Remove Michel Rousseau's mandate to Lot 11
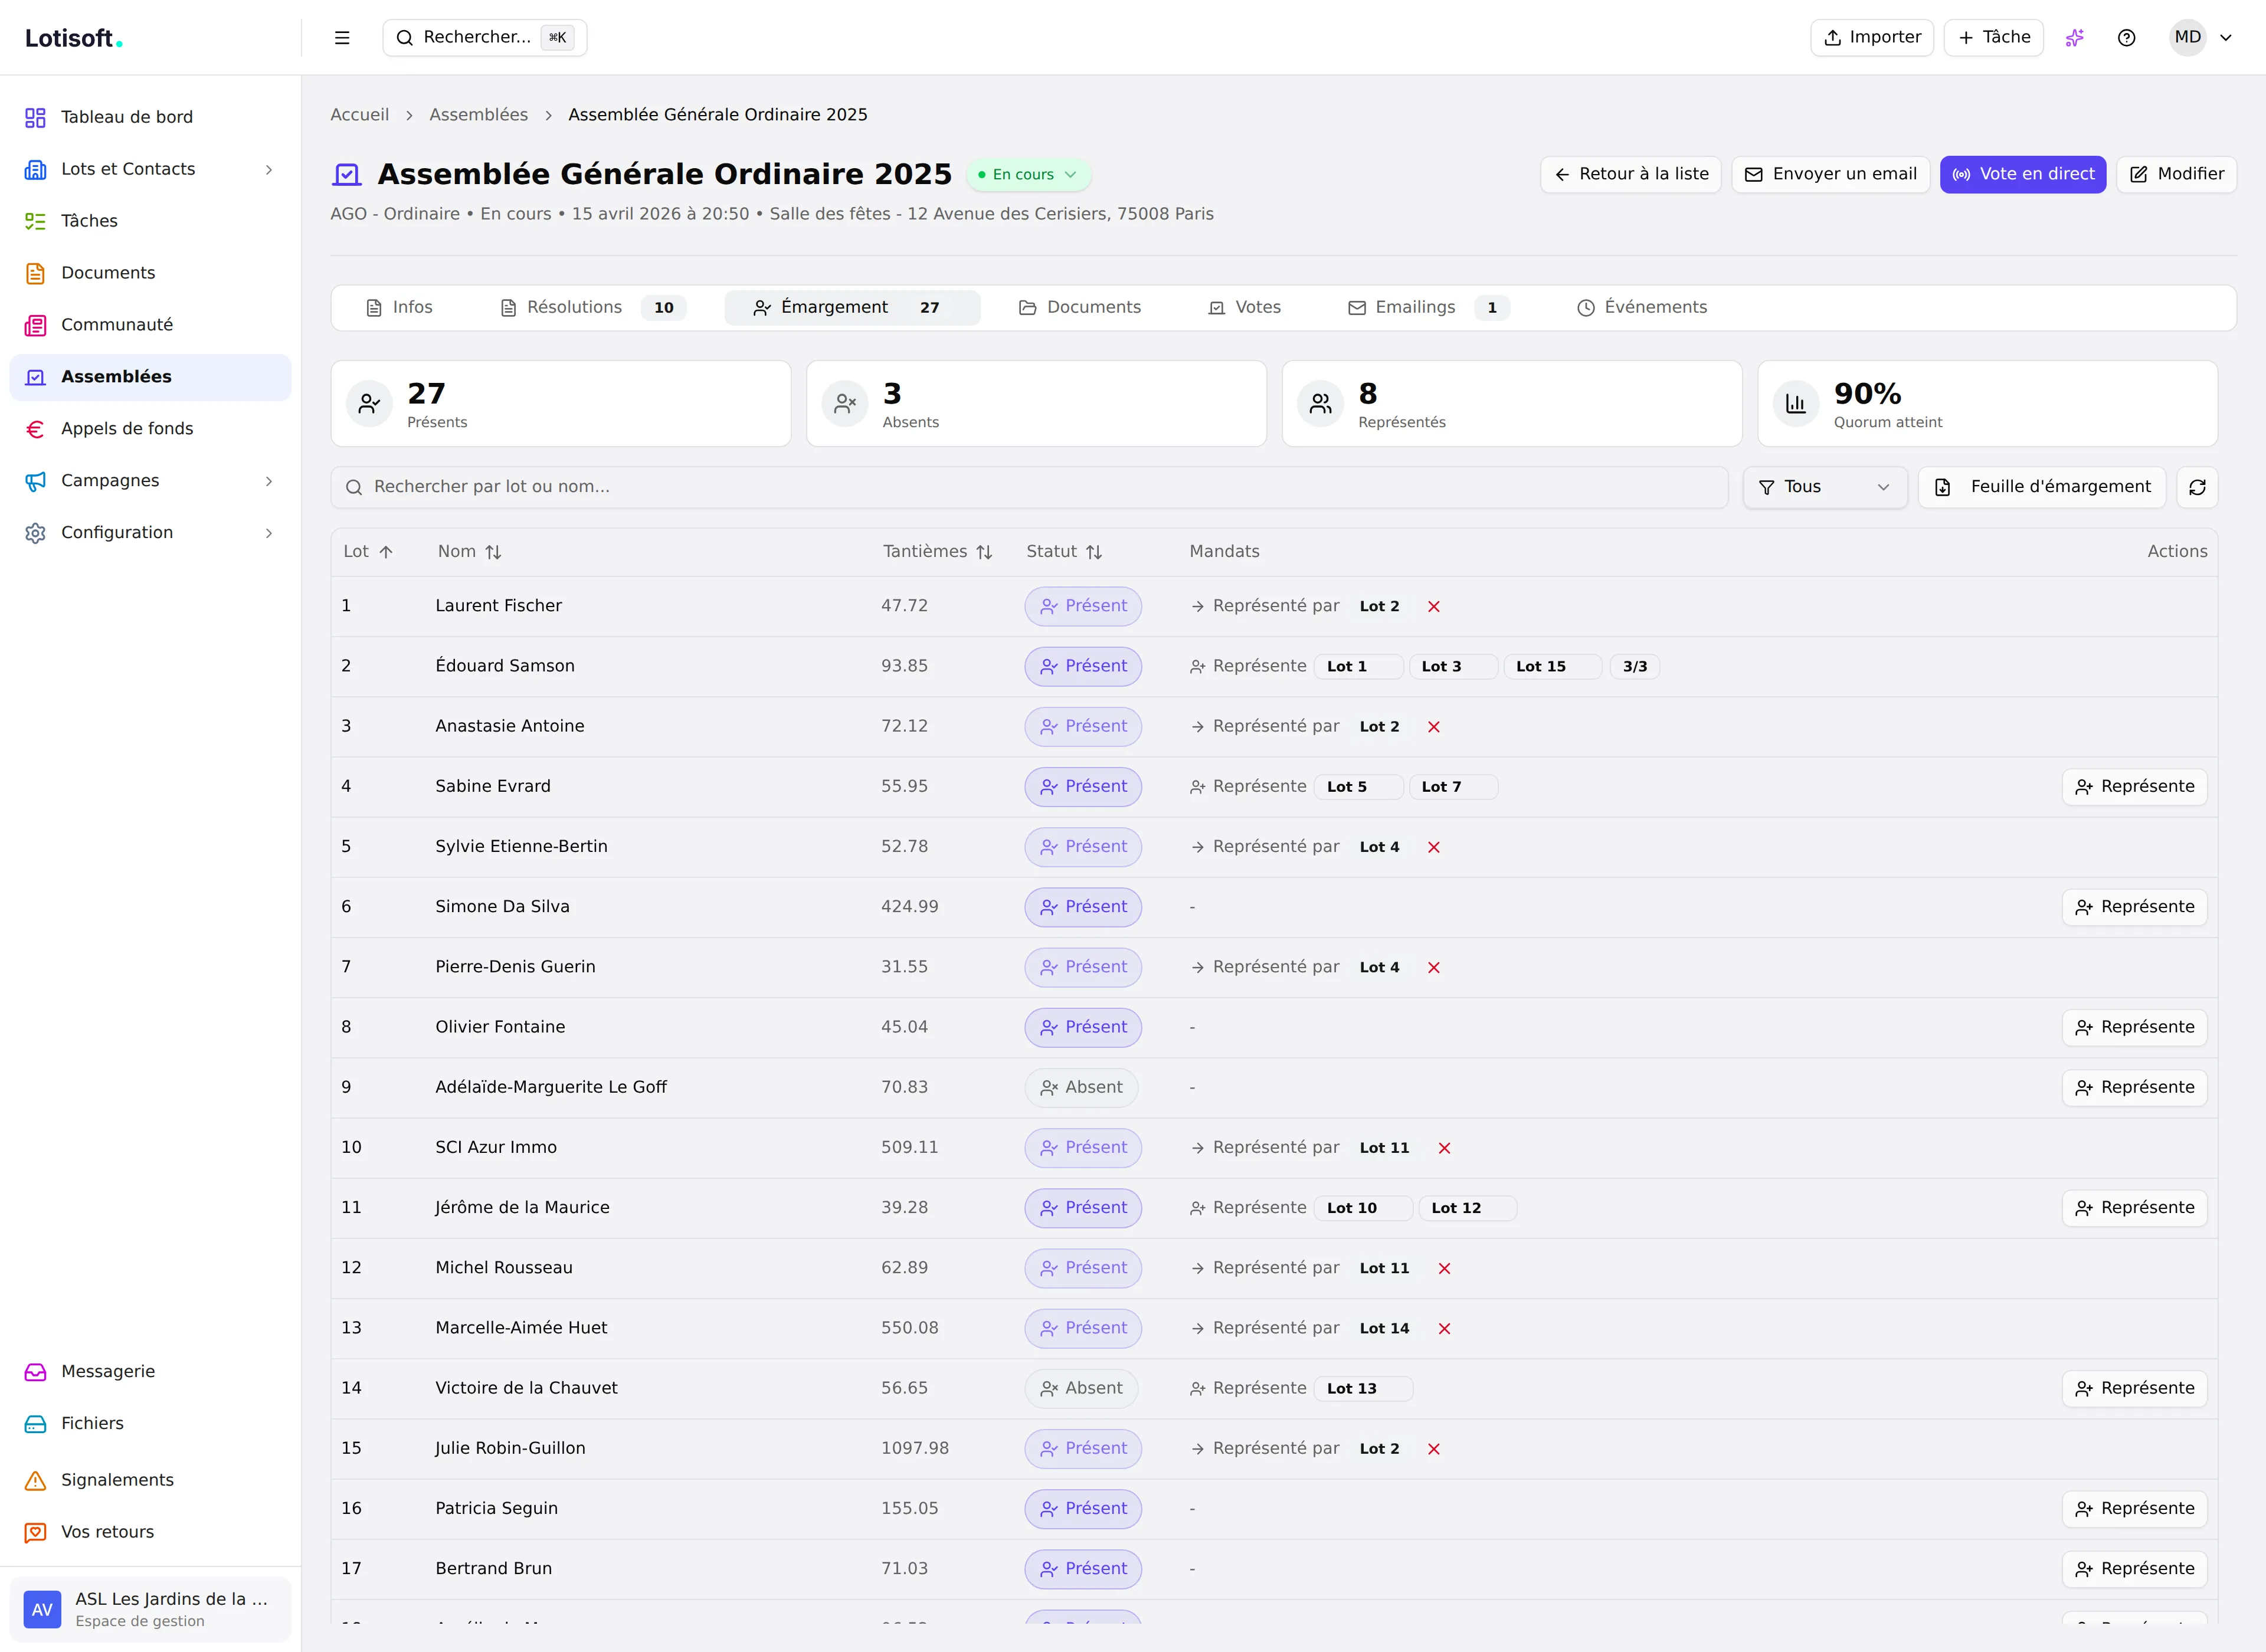Viewport: 2266px width, 1652px height. coord(1444,1268)
